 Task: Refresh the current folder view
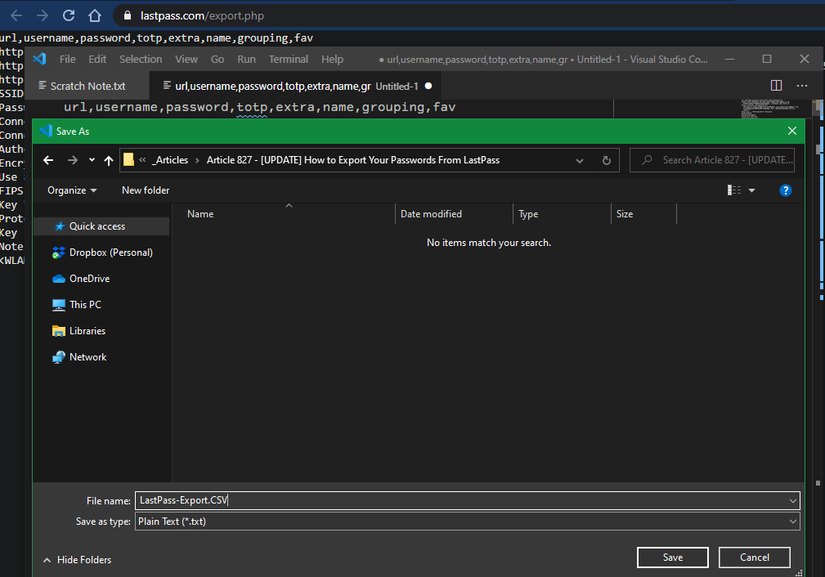click(x=606, y=159)
